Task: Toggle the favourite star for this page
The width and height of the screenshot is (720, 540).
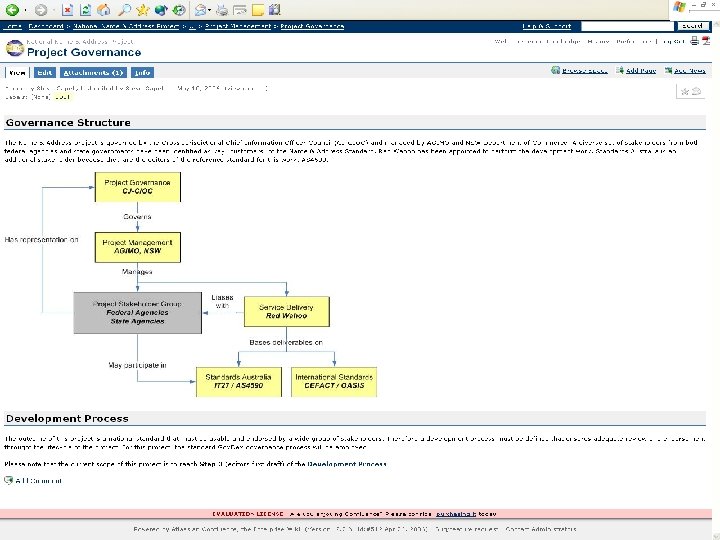Action: tap(685, 91)
